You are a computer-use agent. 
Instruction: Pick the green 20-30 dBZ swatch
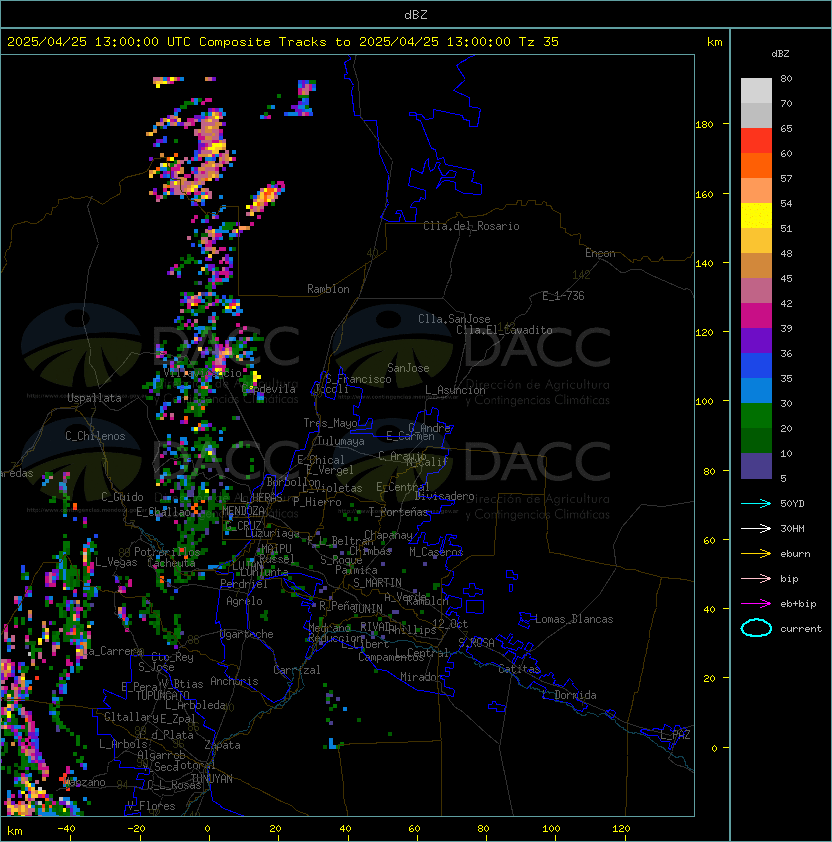(756, 416)
